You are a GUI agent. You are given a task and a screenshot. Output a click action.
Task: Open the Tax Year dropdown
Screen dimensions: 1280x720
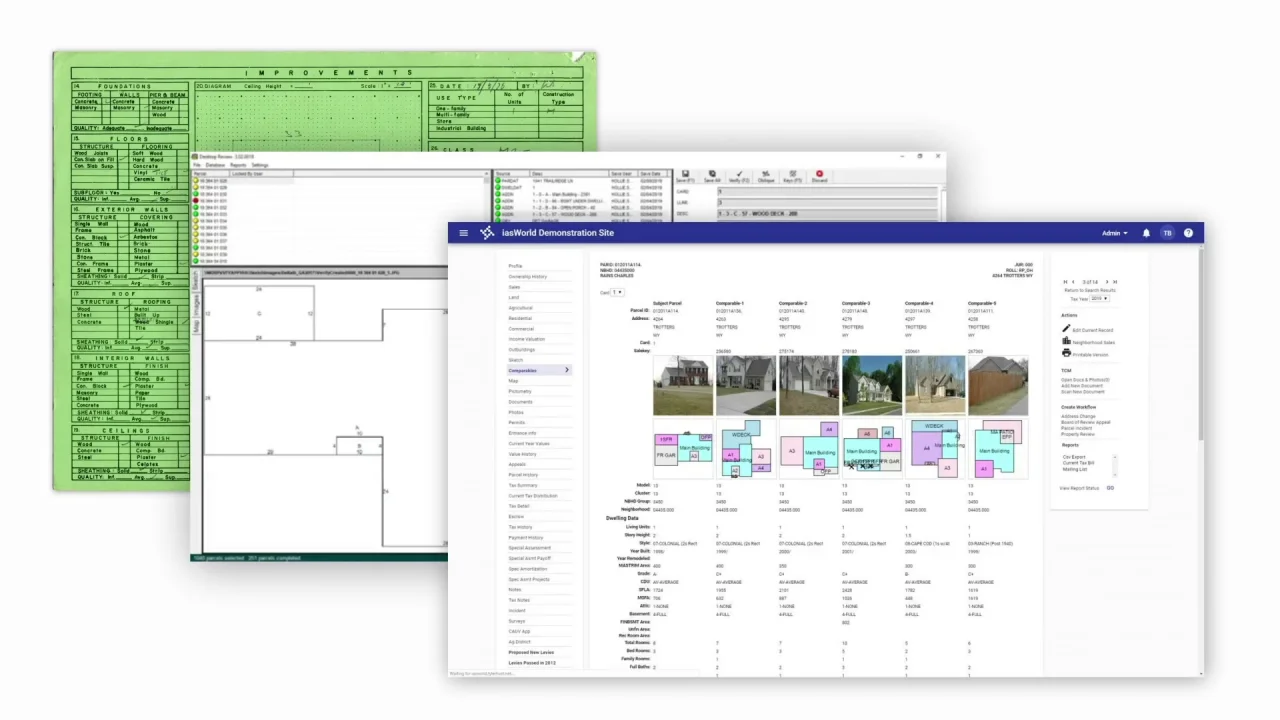(x=1098, y=299)
